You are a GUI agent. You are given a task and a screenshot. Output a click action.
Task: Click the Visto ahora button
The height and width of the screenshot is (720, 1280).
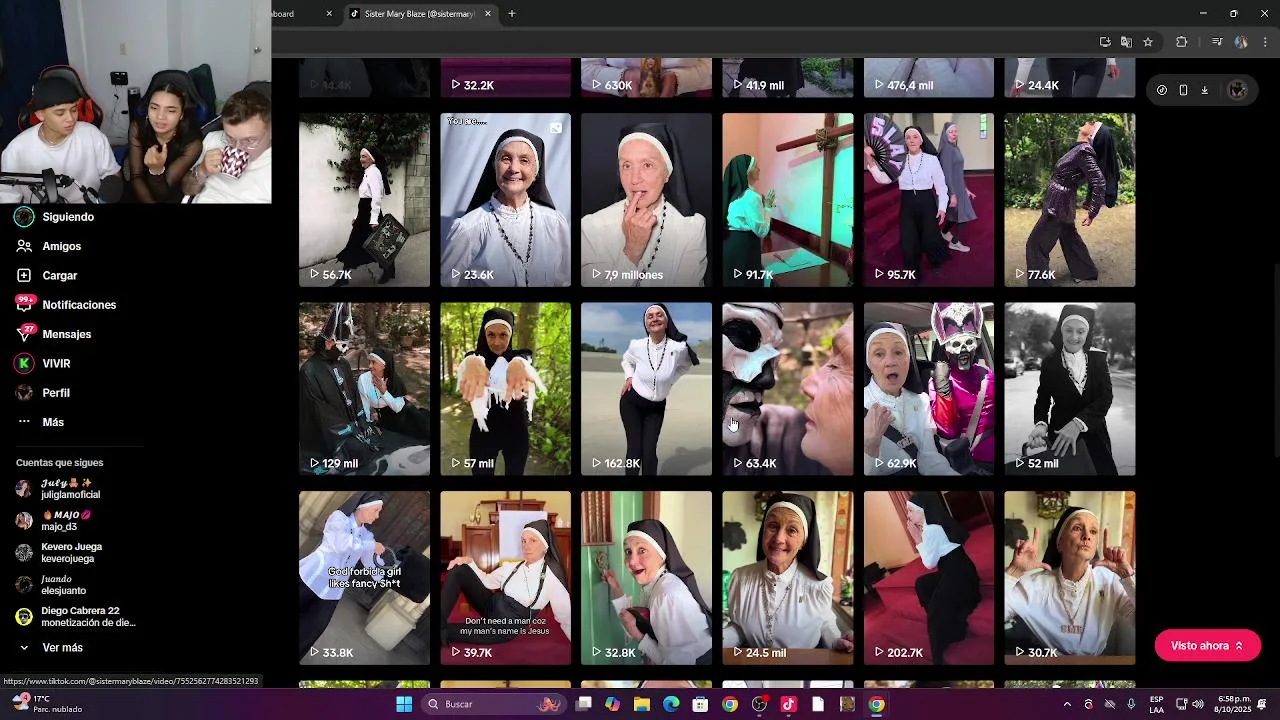pyautogui.click(x=1207, y=646)
